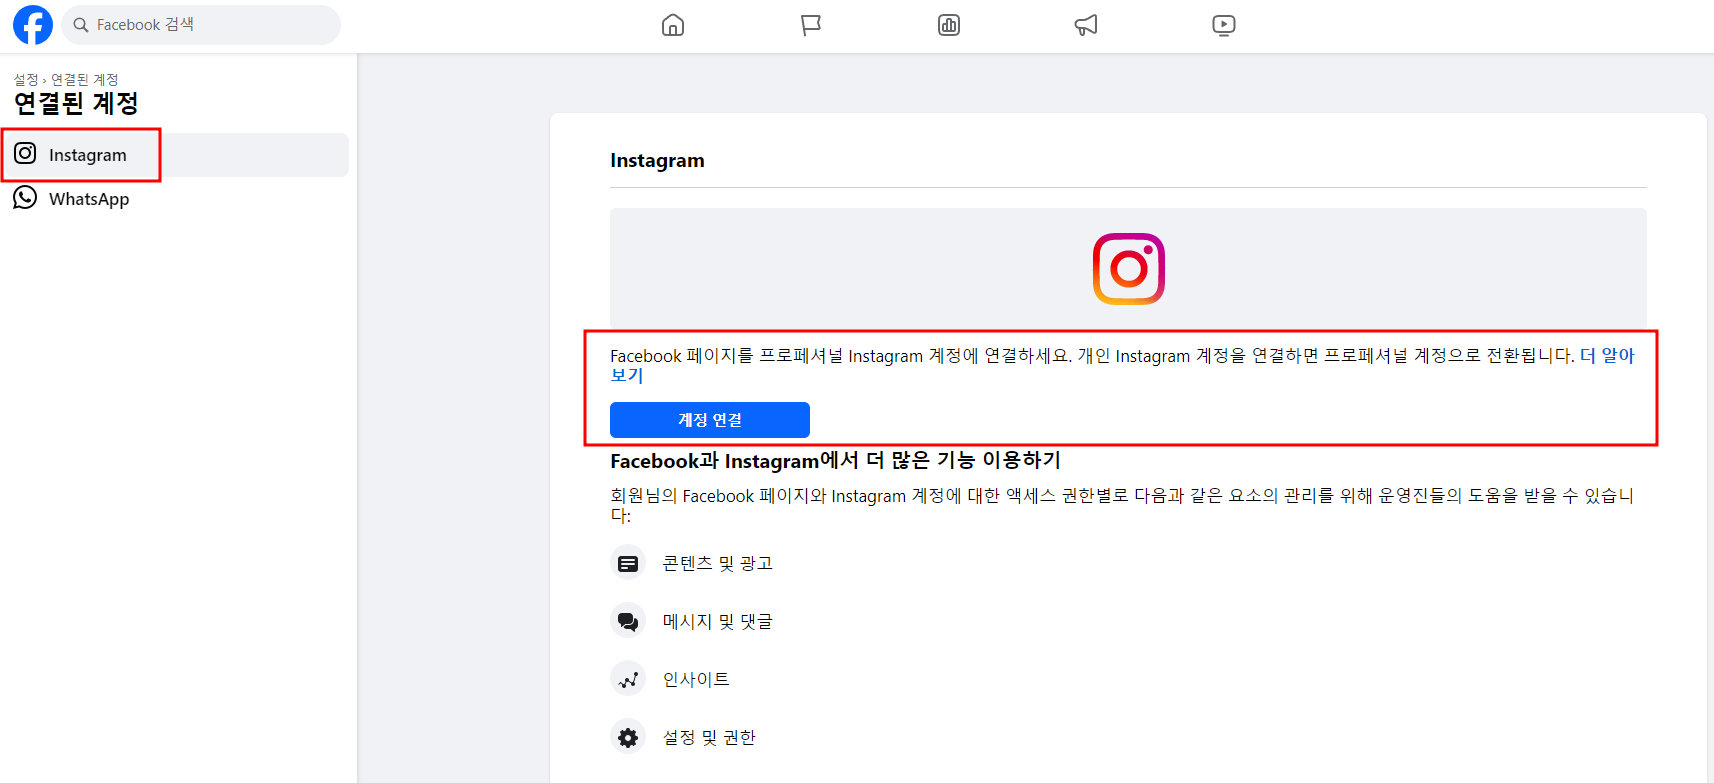The width and height of the screenshot is (1714, 783).
Task: Click the 인사이트 graph icon
Action: click(628, 679)
